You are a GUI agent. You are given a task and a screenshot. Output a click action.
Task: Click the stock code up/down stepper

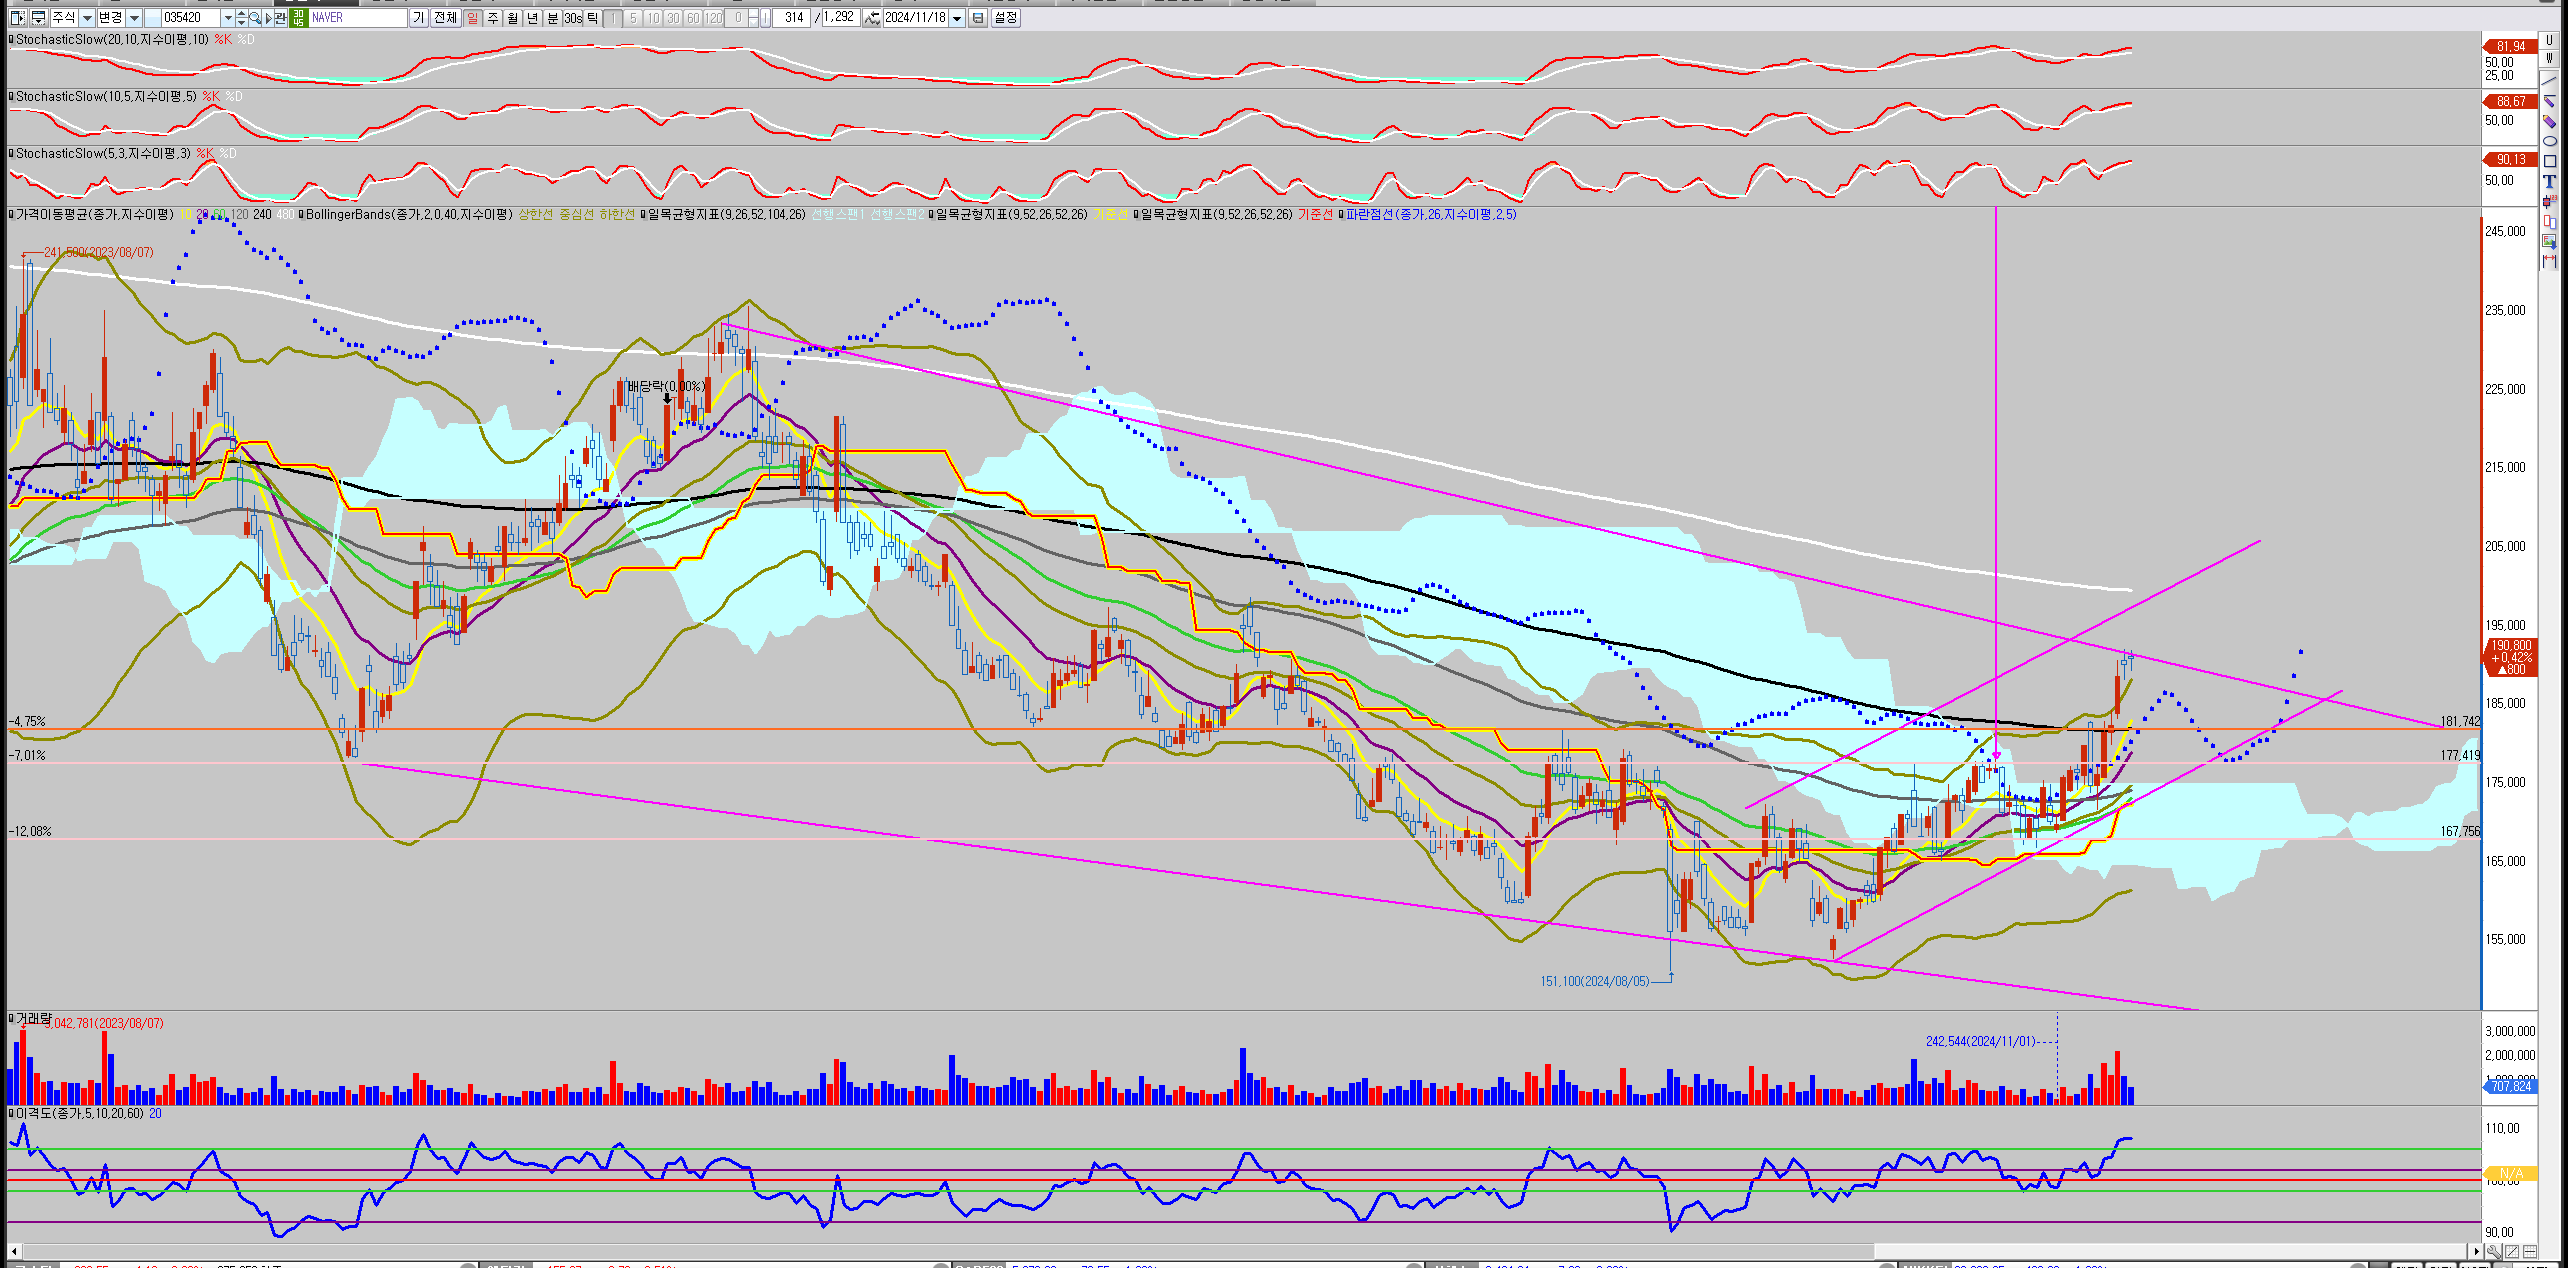(x=241, y=18)
